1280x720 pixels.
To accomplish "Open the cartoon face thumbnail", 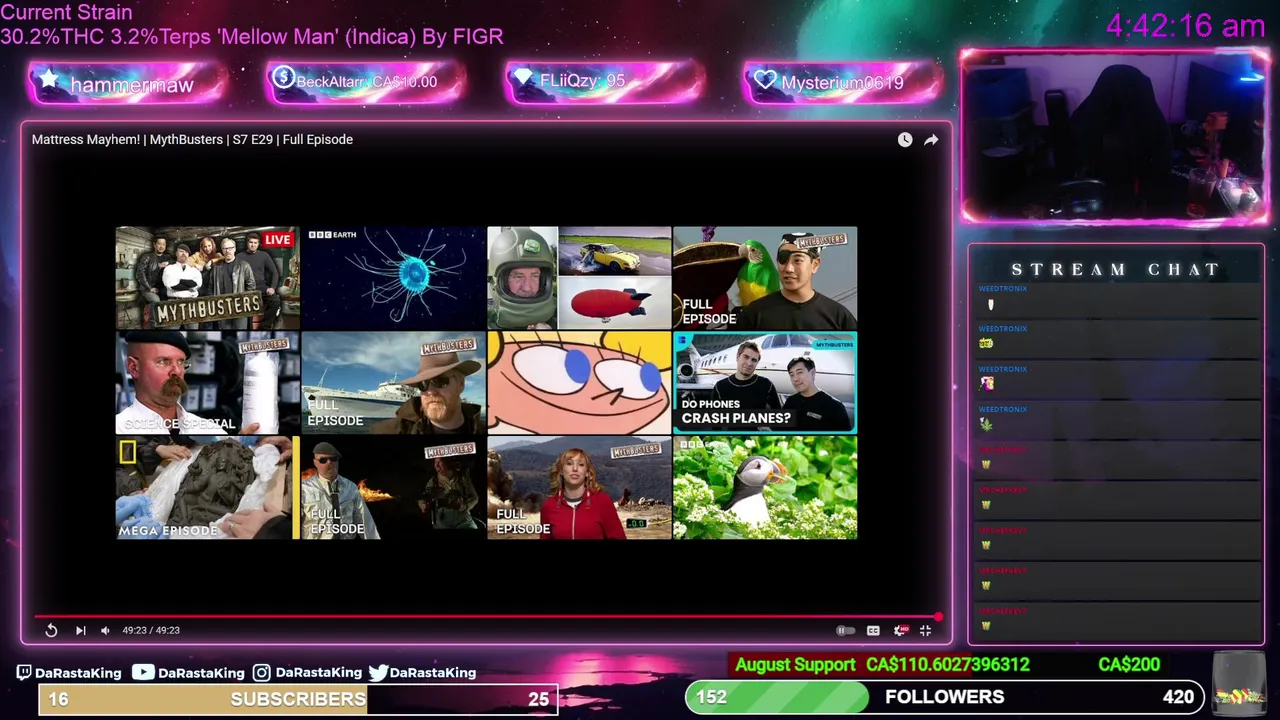I will tap(579, 383).
